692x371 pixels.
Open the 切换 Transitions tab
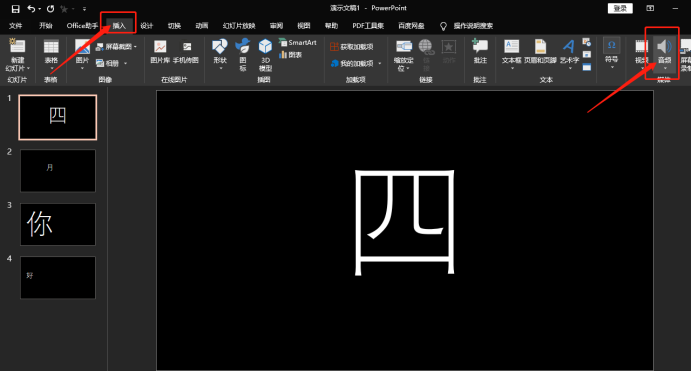(x=174, y=26)
